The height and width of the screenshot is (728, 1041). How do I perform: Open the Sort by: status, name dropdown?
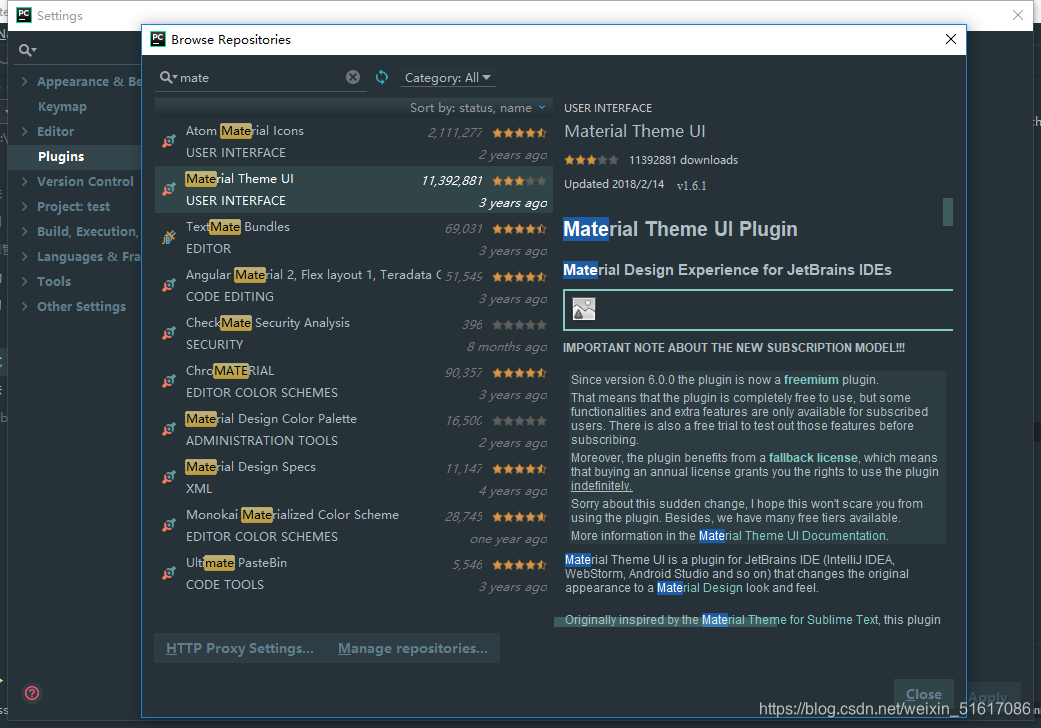point(477,108)
